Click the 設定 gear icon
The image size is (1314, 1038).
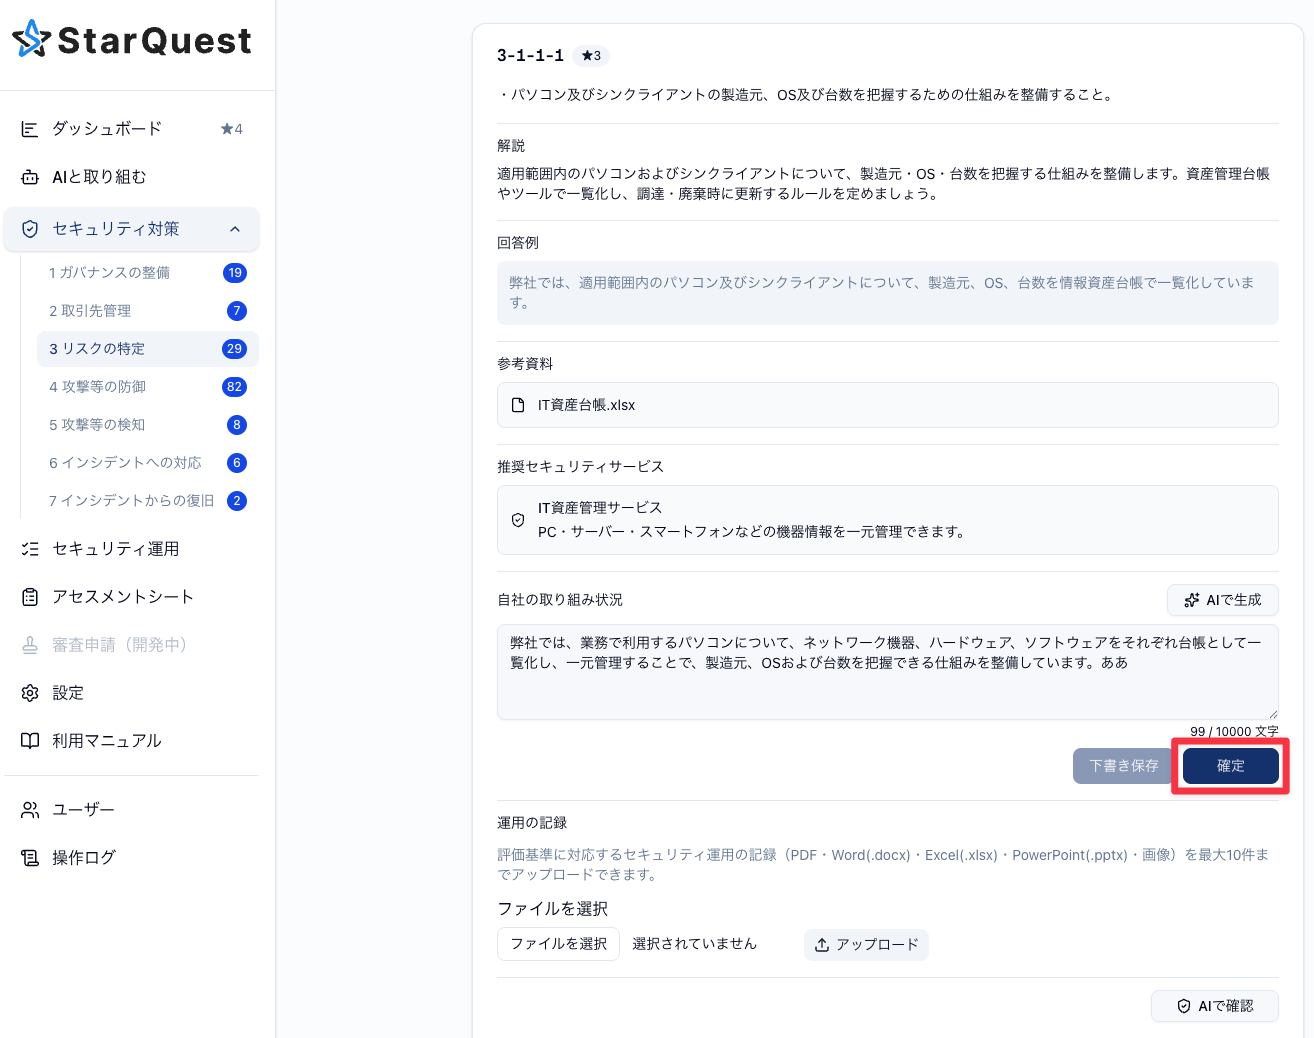click(30, 693)
